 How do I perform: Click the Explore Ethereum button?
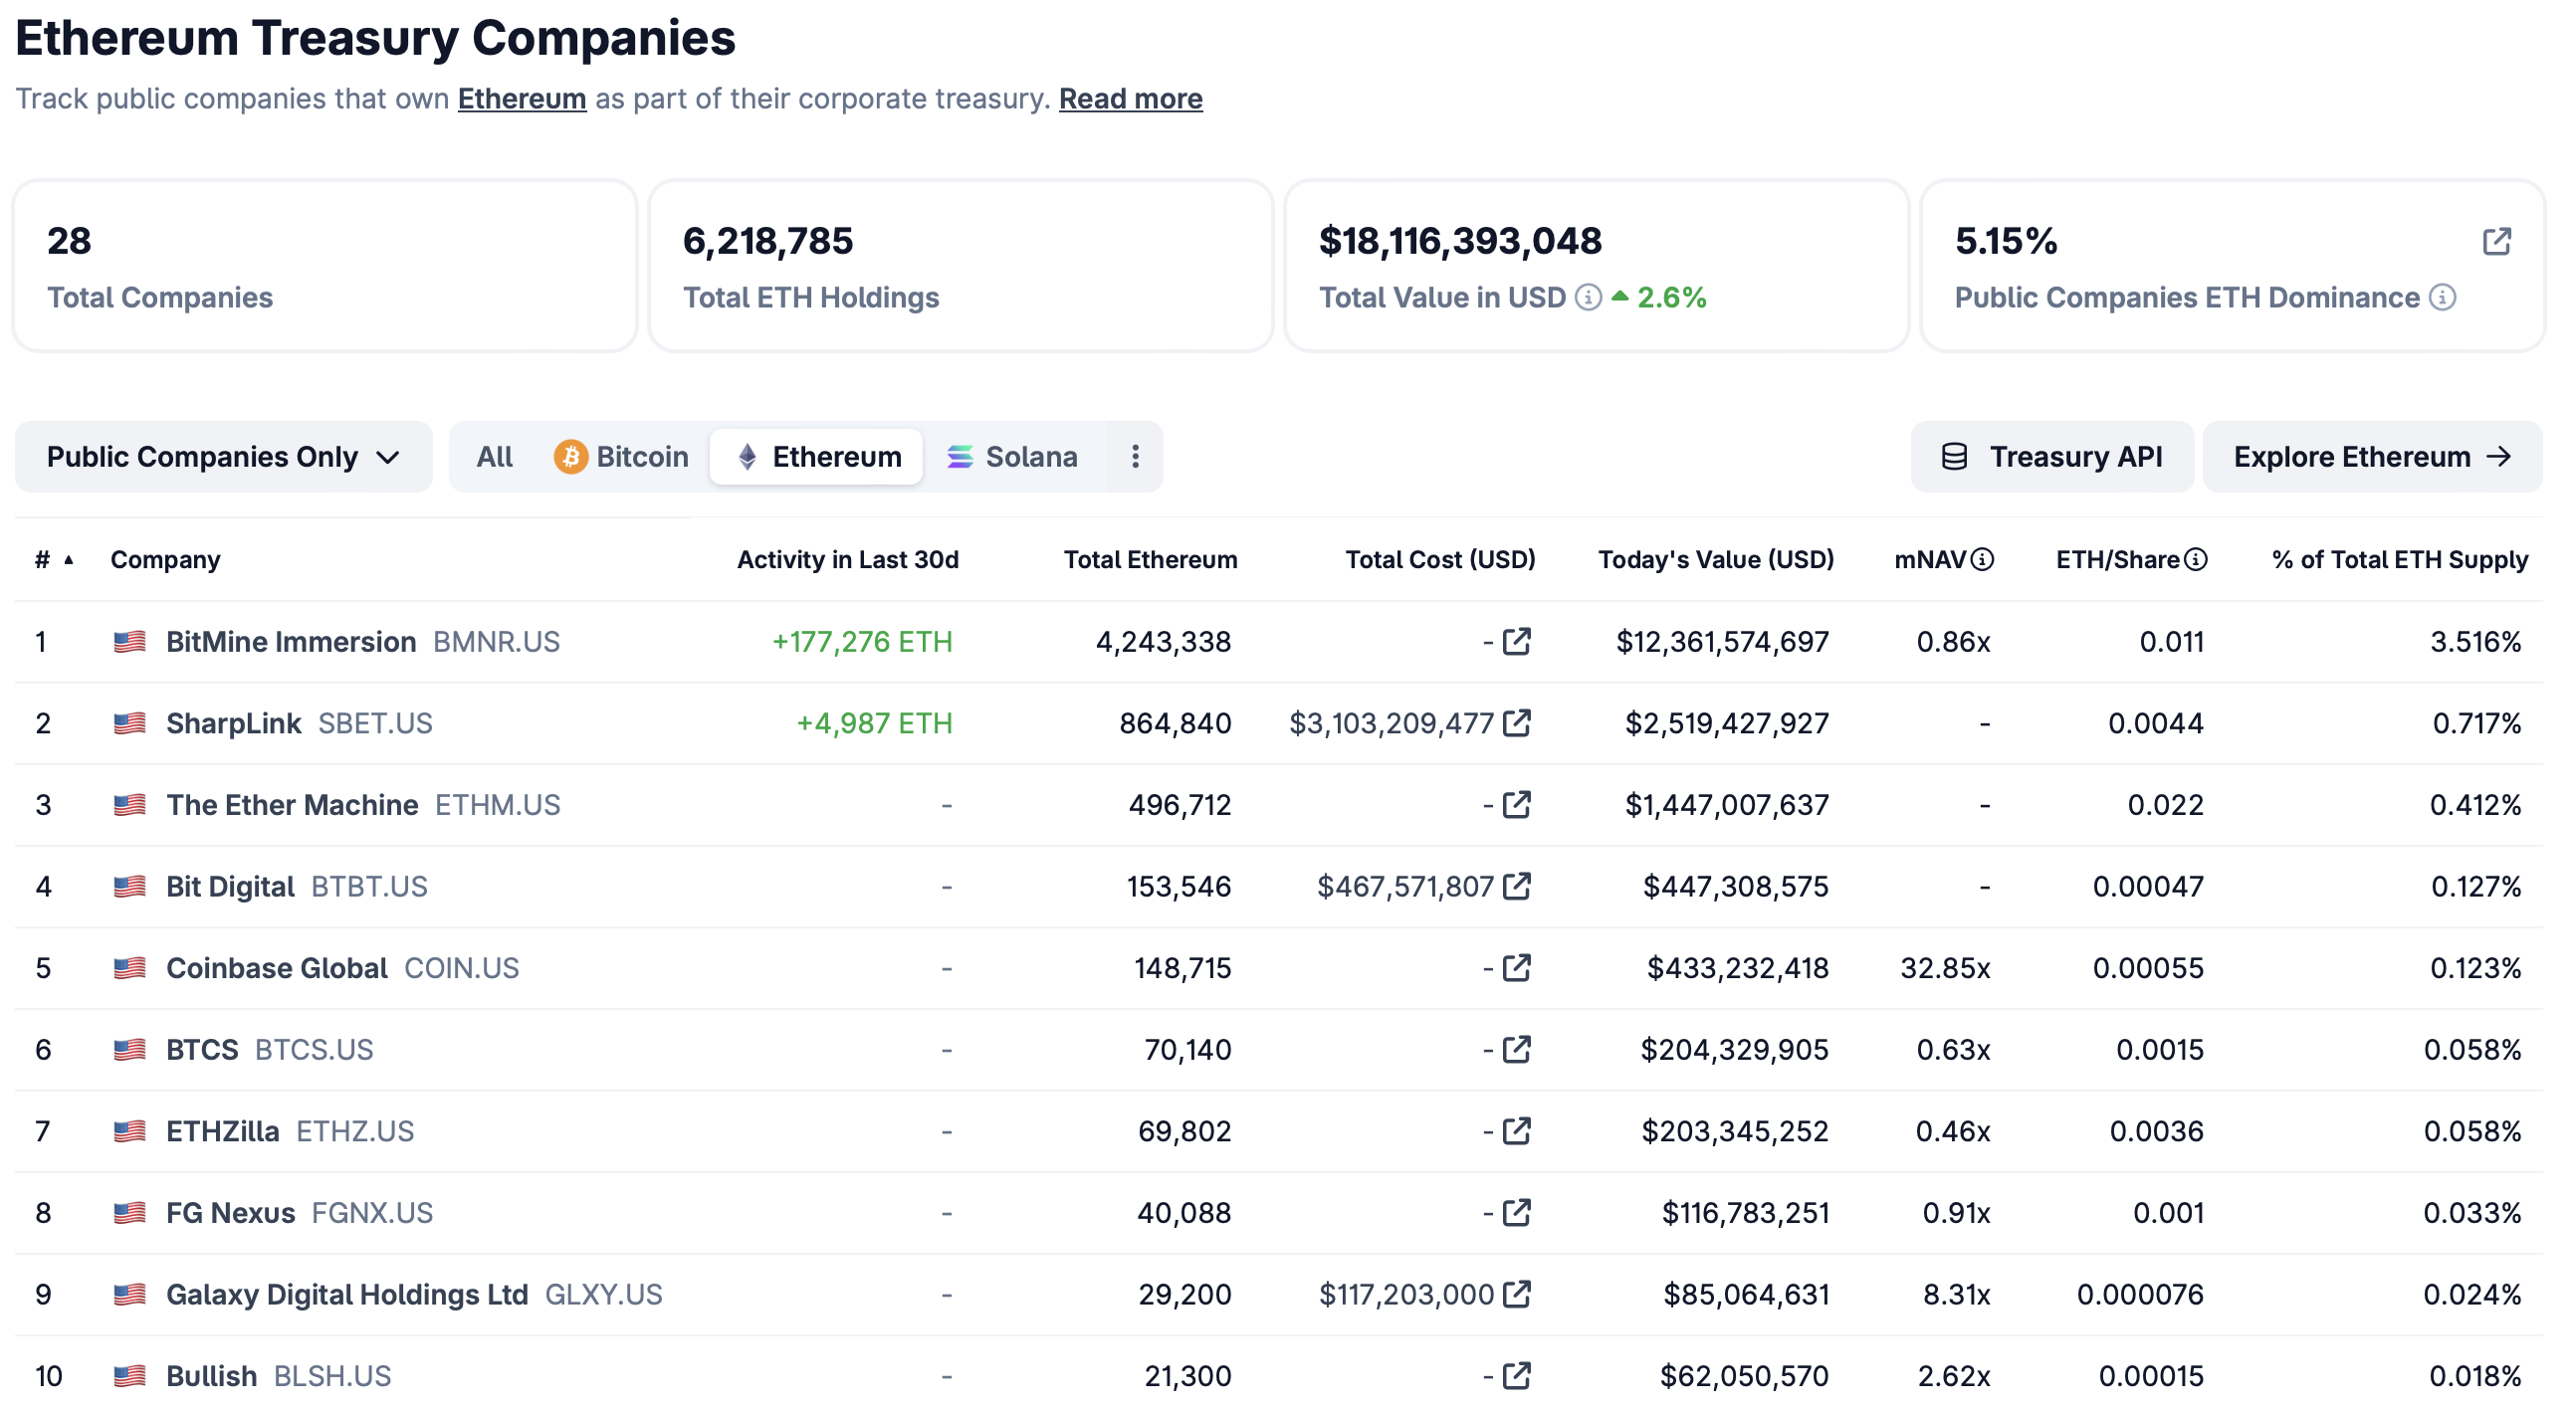tap(2371, 456)
